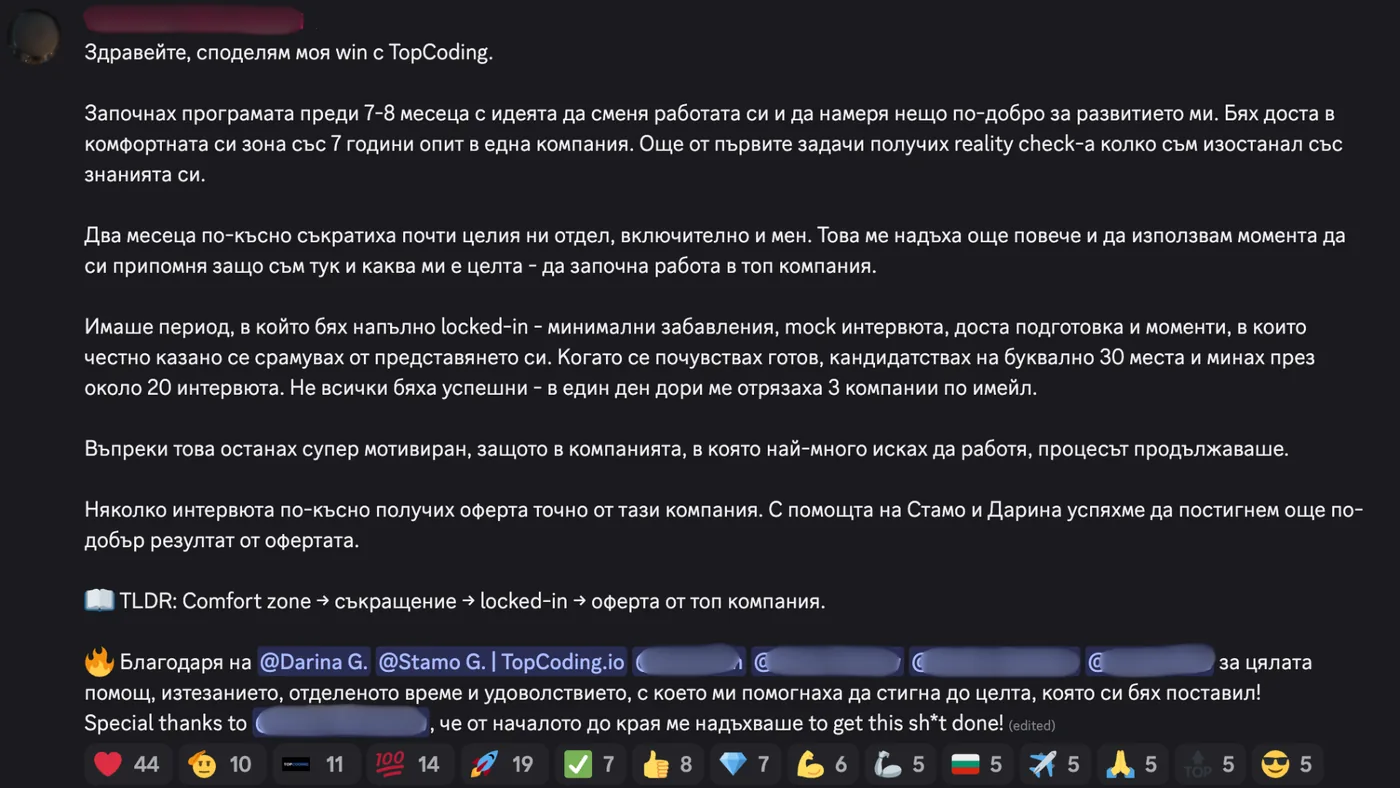Click the paragraph starting 'Няколко интервюта'
1400x788 pixels.
724,526
